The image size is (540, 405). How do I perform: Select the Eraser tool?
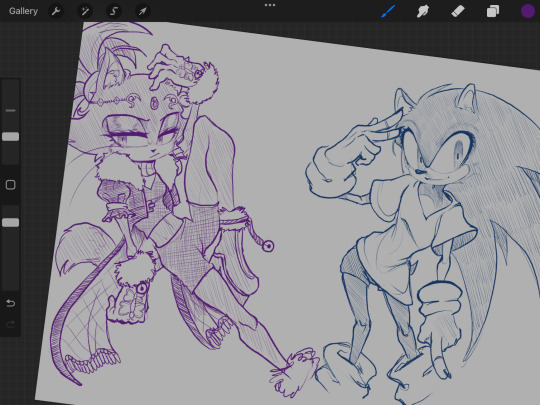click(458, 11)
